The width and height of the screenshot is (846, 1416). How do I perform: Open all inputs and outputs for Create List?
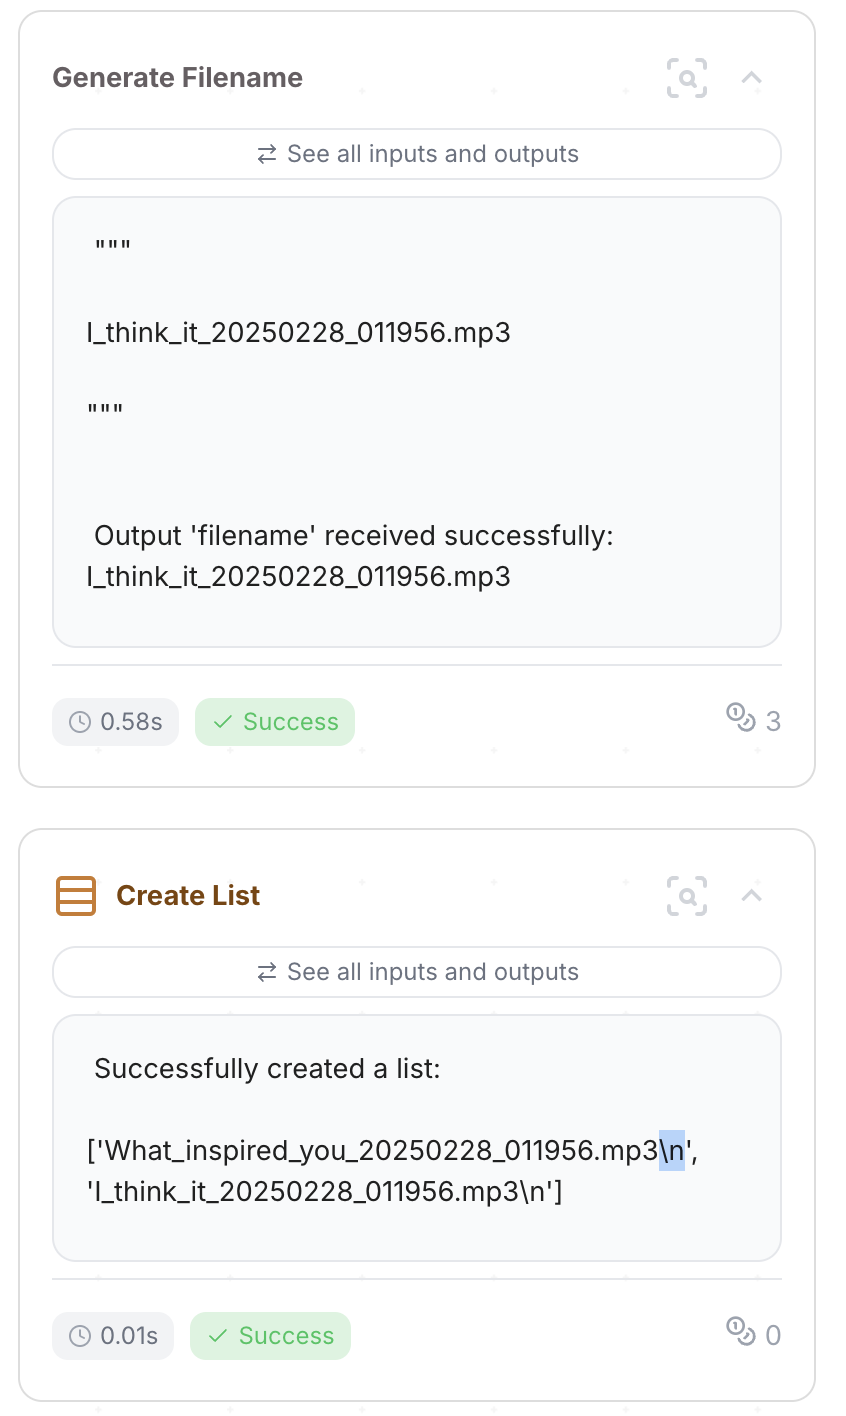(417, 972)
